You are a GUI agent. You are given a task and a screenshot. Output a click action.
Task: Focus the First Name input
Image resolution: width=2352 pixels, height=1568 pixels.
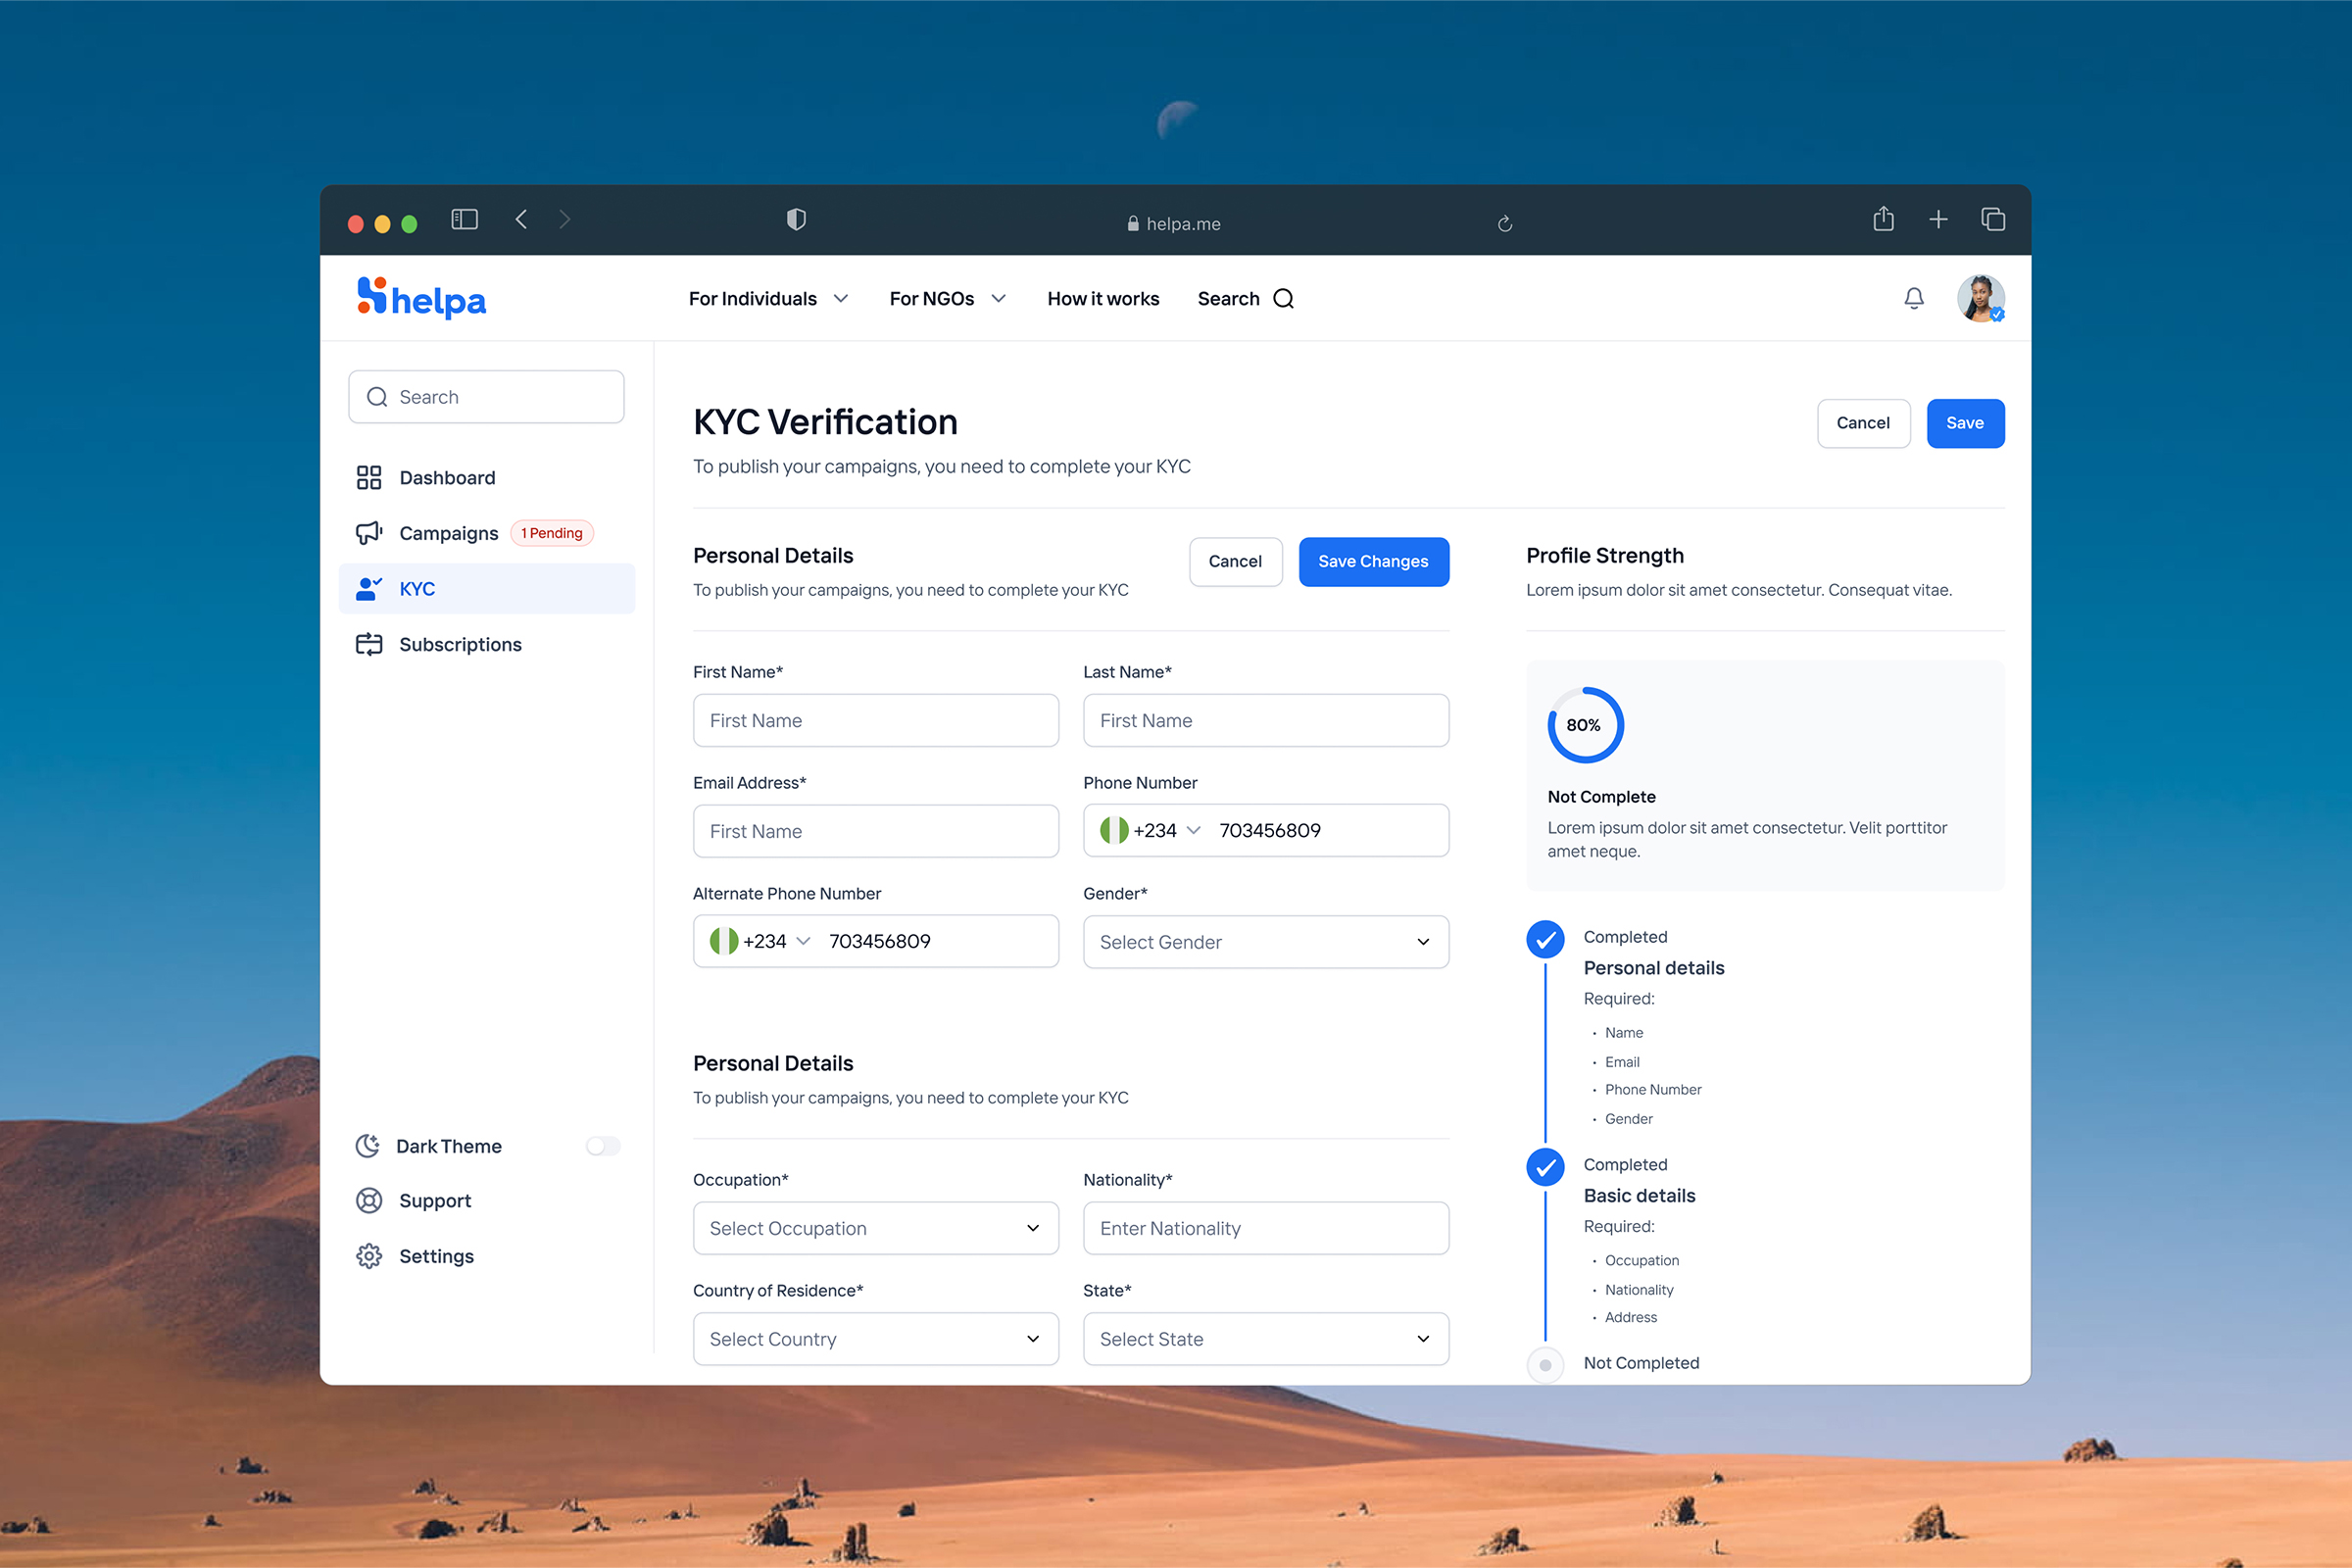click(x=876, y=720)
